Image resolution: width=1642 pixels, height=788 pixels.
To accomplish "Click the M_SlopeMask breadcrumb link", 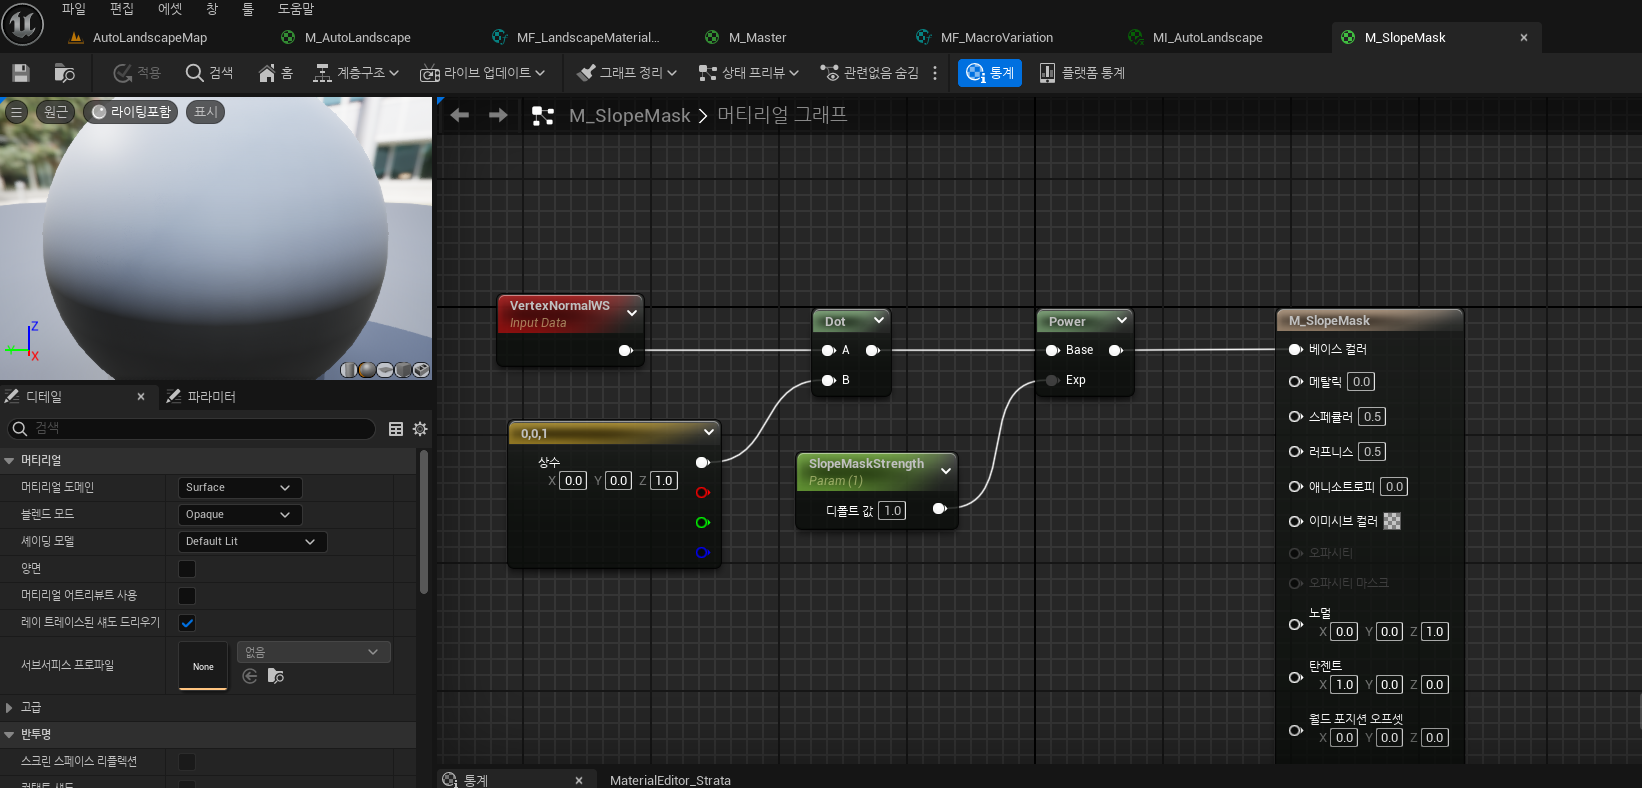I will 630,116.
